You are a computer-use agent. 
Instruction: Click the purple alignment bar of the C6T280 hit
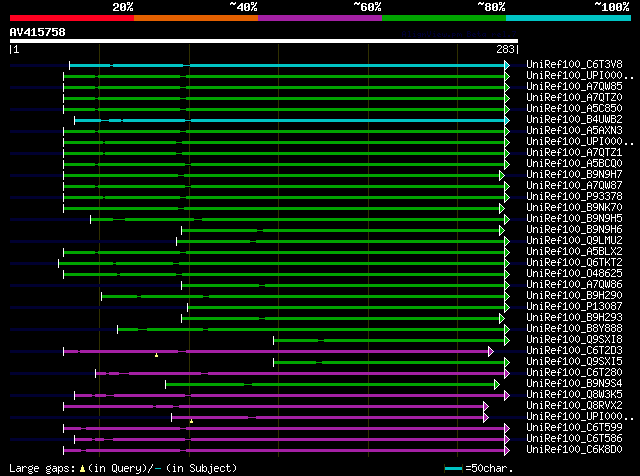[x=300, y=374]
